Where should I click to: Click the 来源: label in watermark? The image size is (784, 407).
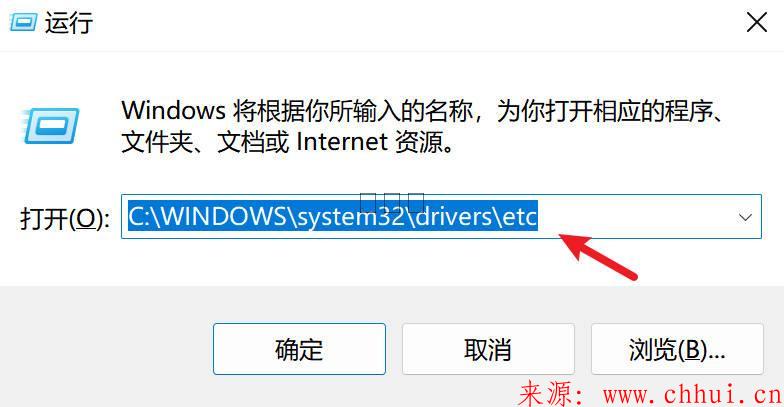552,395
